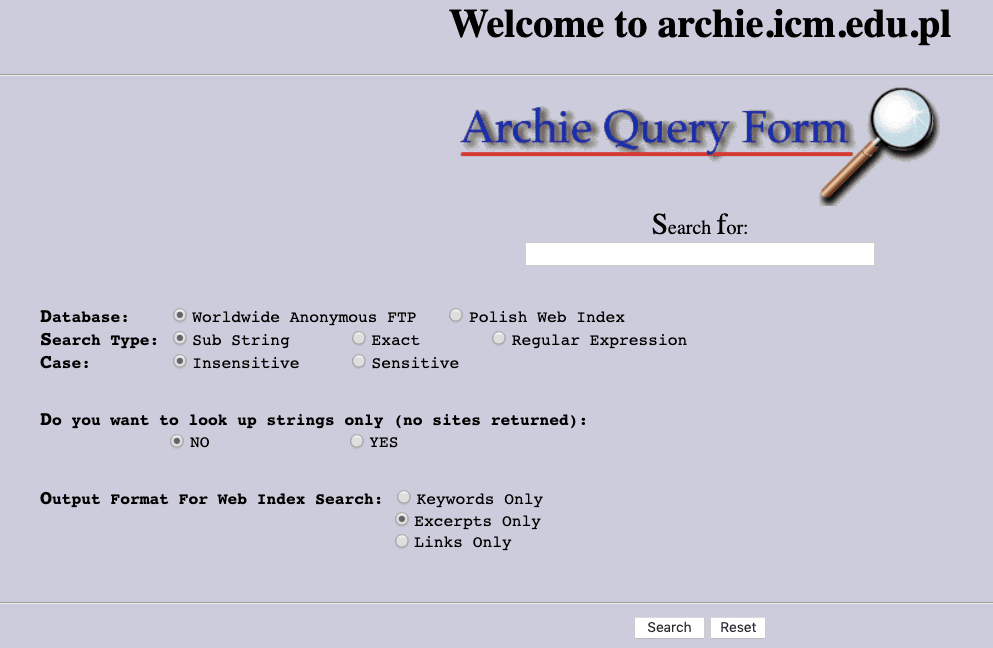Set search type to Sub String

pyautogui.click(x=181, y=339)
